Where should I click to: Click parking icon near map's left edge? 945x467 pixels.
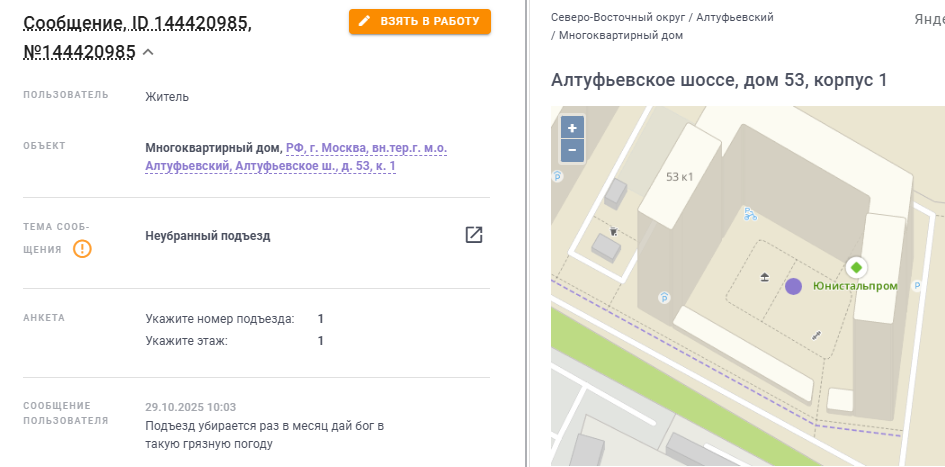point(557,177)
